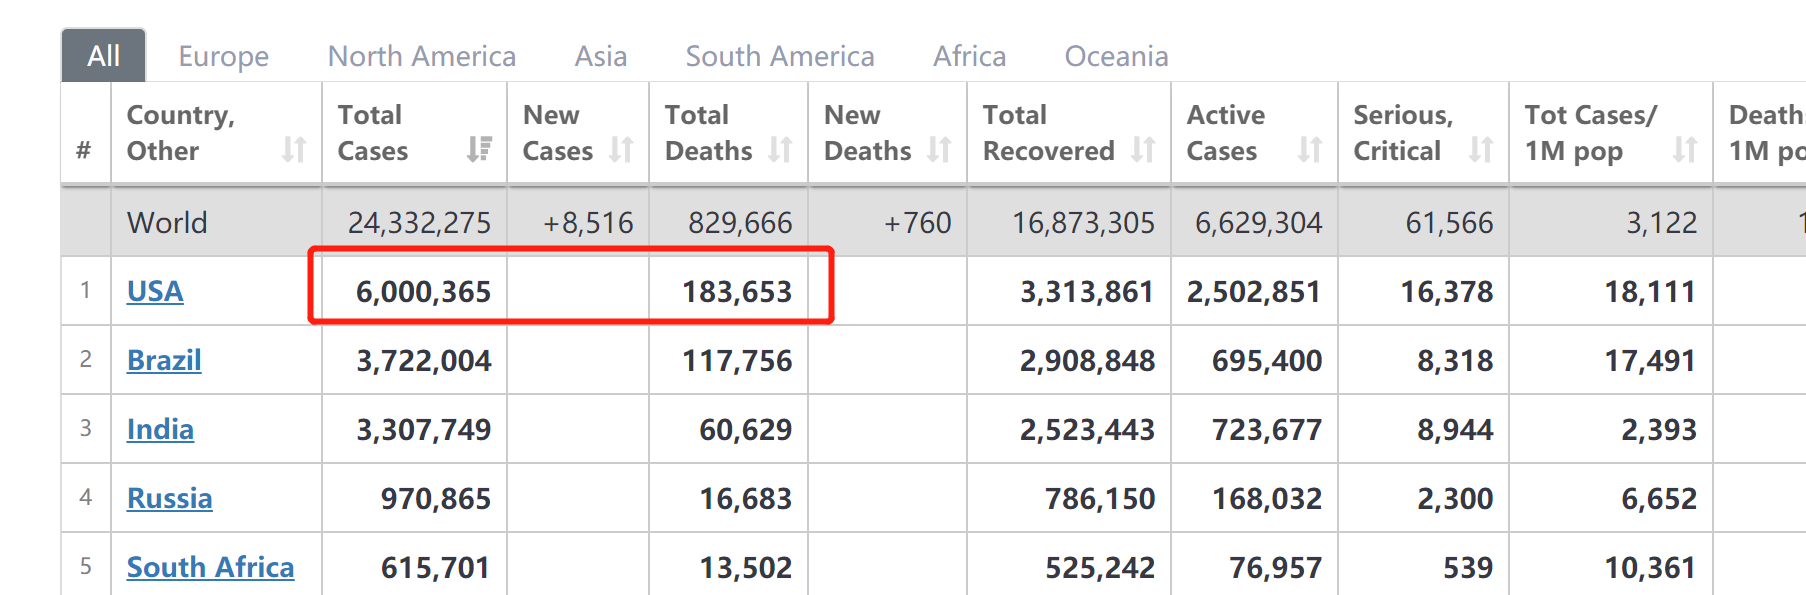
Task: Click the Active Cases column header
Action: (x=1254, y=133)
